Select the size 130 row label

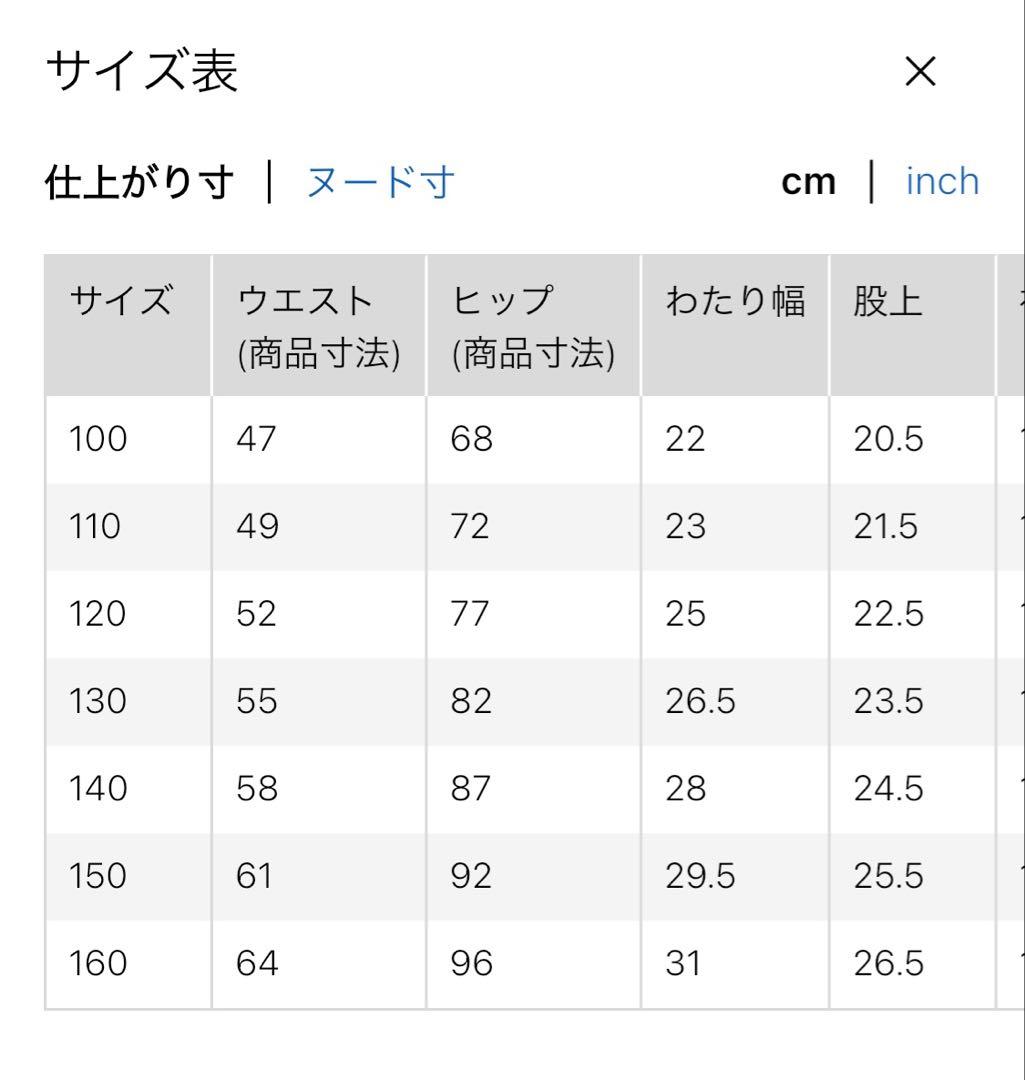[98, 701]
